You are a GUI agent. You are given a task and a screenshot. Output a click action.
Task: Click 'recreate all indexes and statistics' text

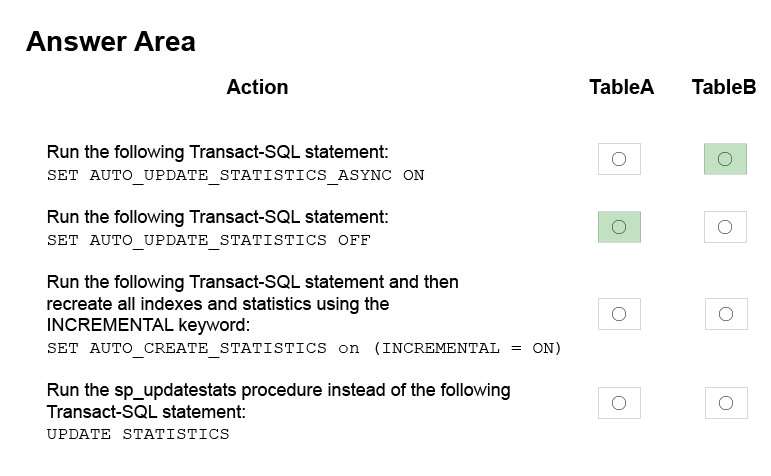click(179, 304)
